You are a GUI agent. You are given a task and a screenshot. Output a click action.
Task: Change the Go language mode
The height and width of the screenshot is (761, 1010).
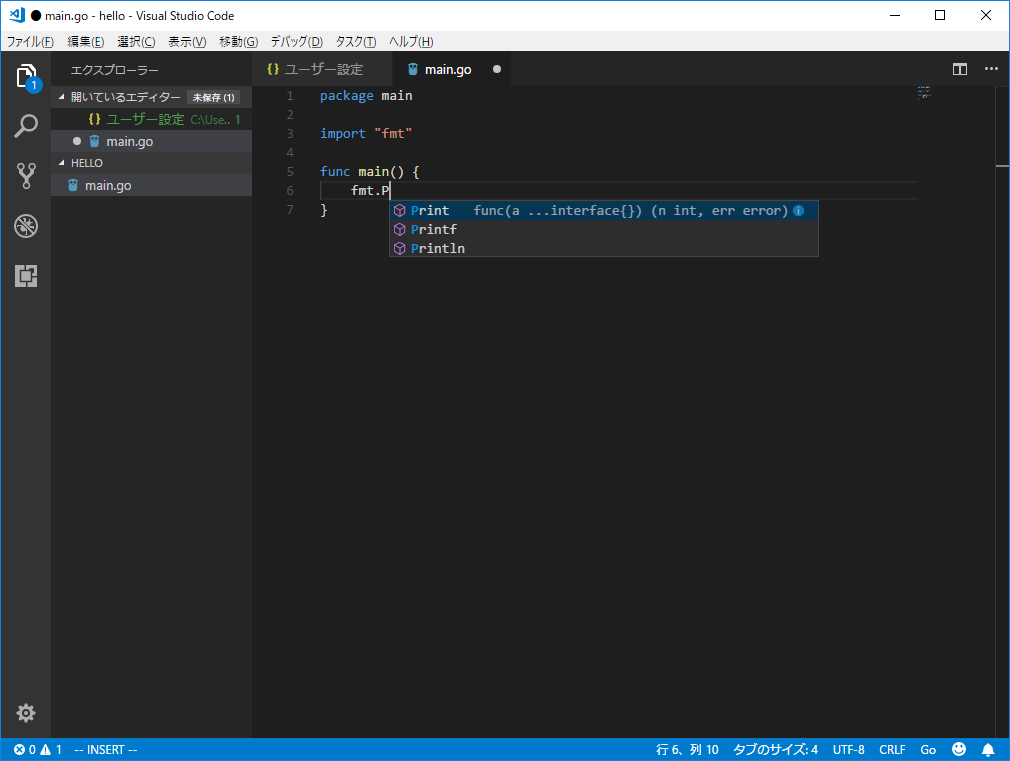(928, 749)
